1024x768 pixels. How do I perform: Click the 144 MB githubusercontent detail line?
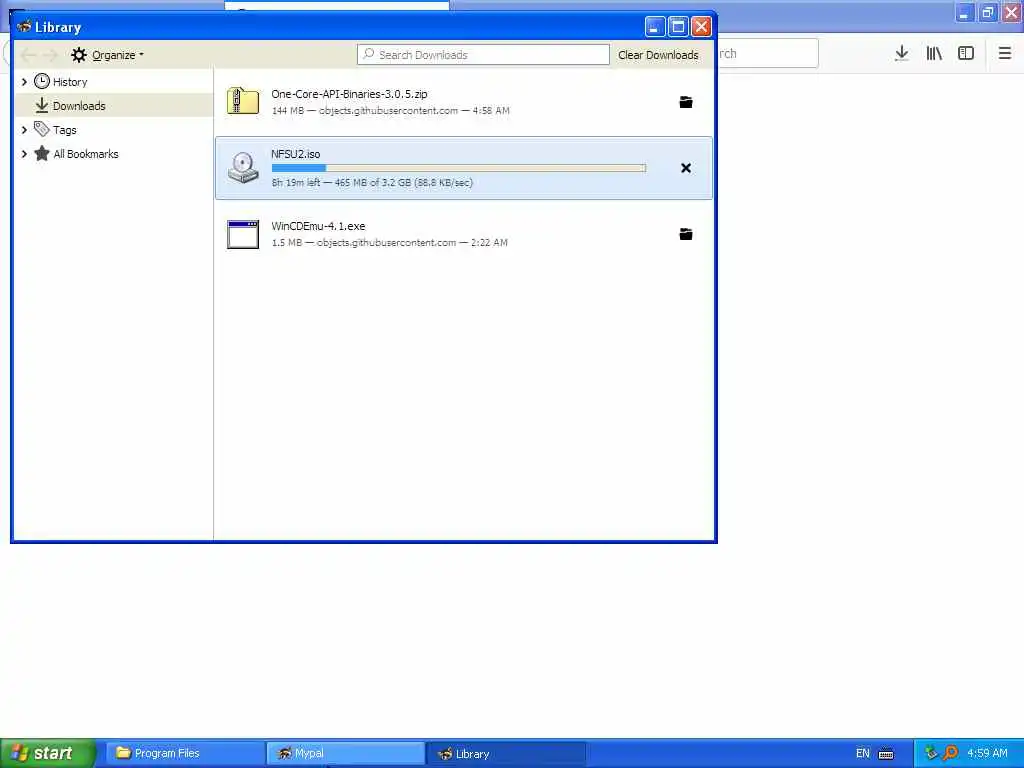coord(391,111)
